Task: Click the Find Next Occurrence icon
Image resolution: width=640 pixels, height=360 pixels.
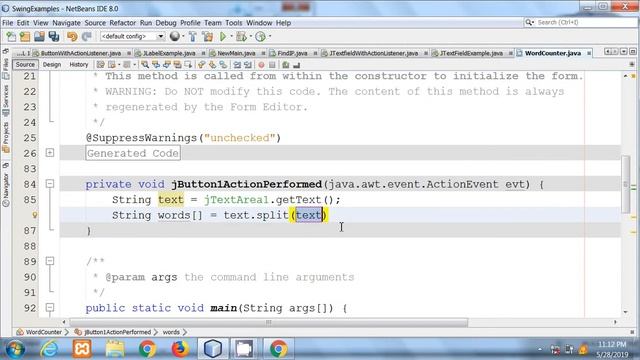Action: click(167, 64)
